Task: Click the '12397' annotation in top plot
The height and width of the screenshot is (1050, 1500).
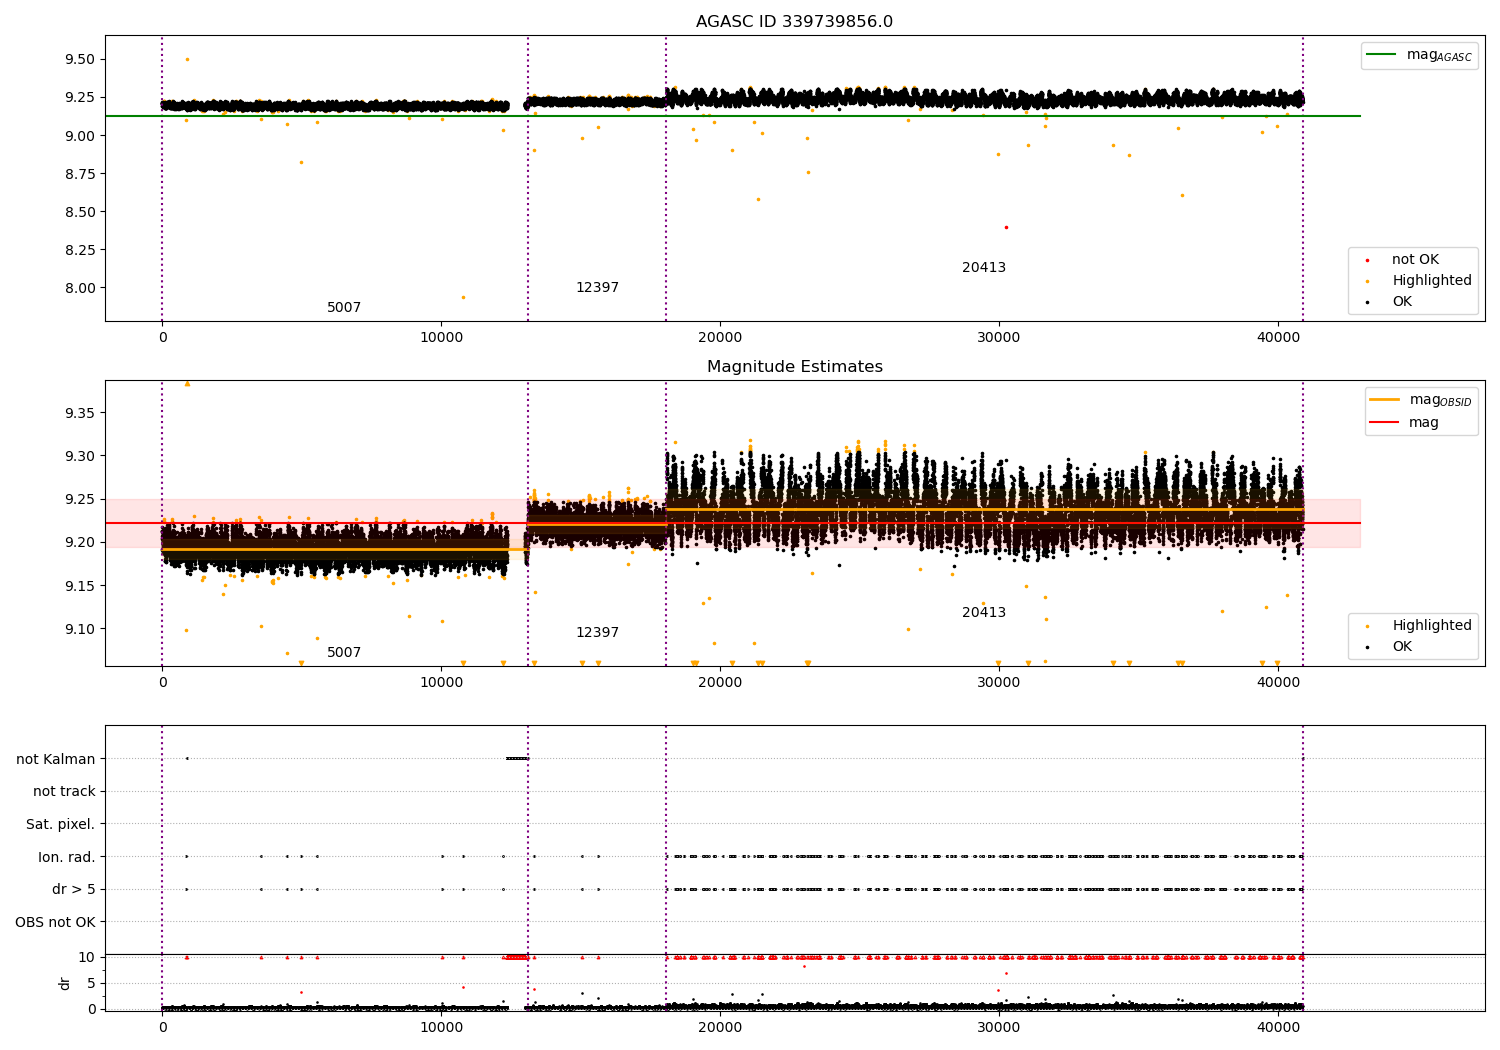Action: click(597, 288)
